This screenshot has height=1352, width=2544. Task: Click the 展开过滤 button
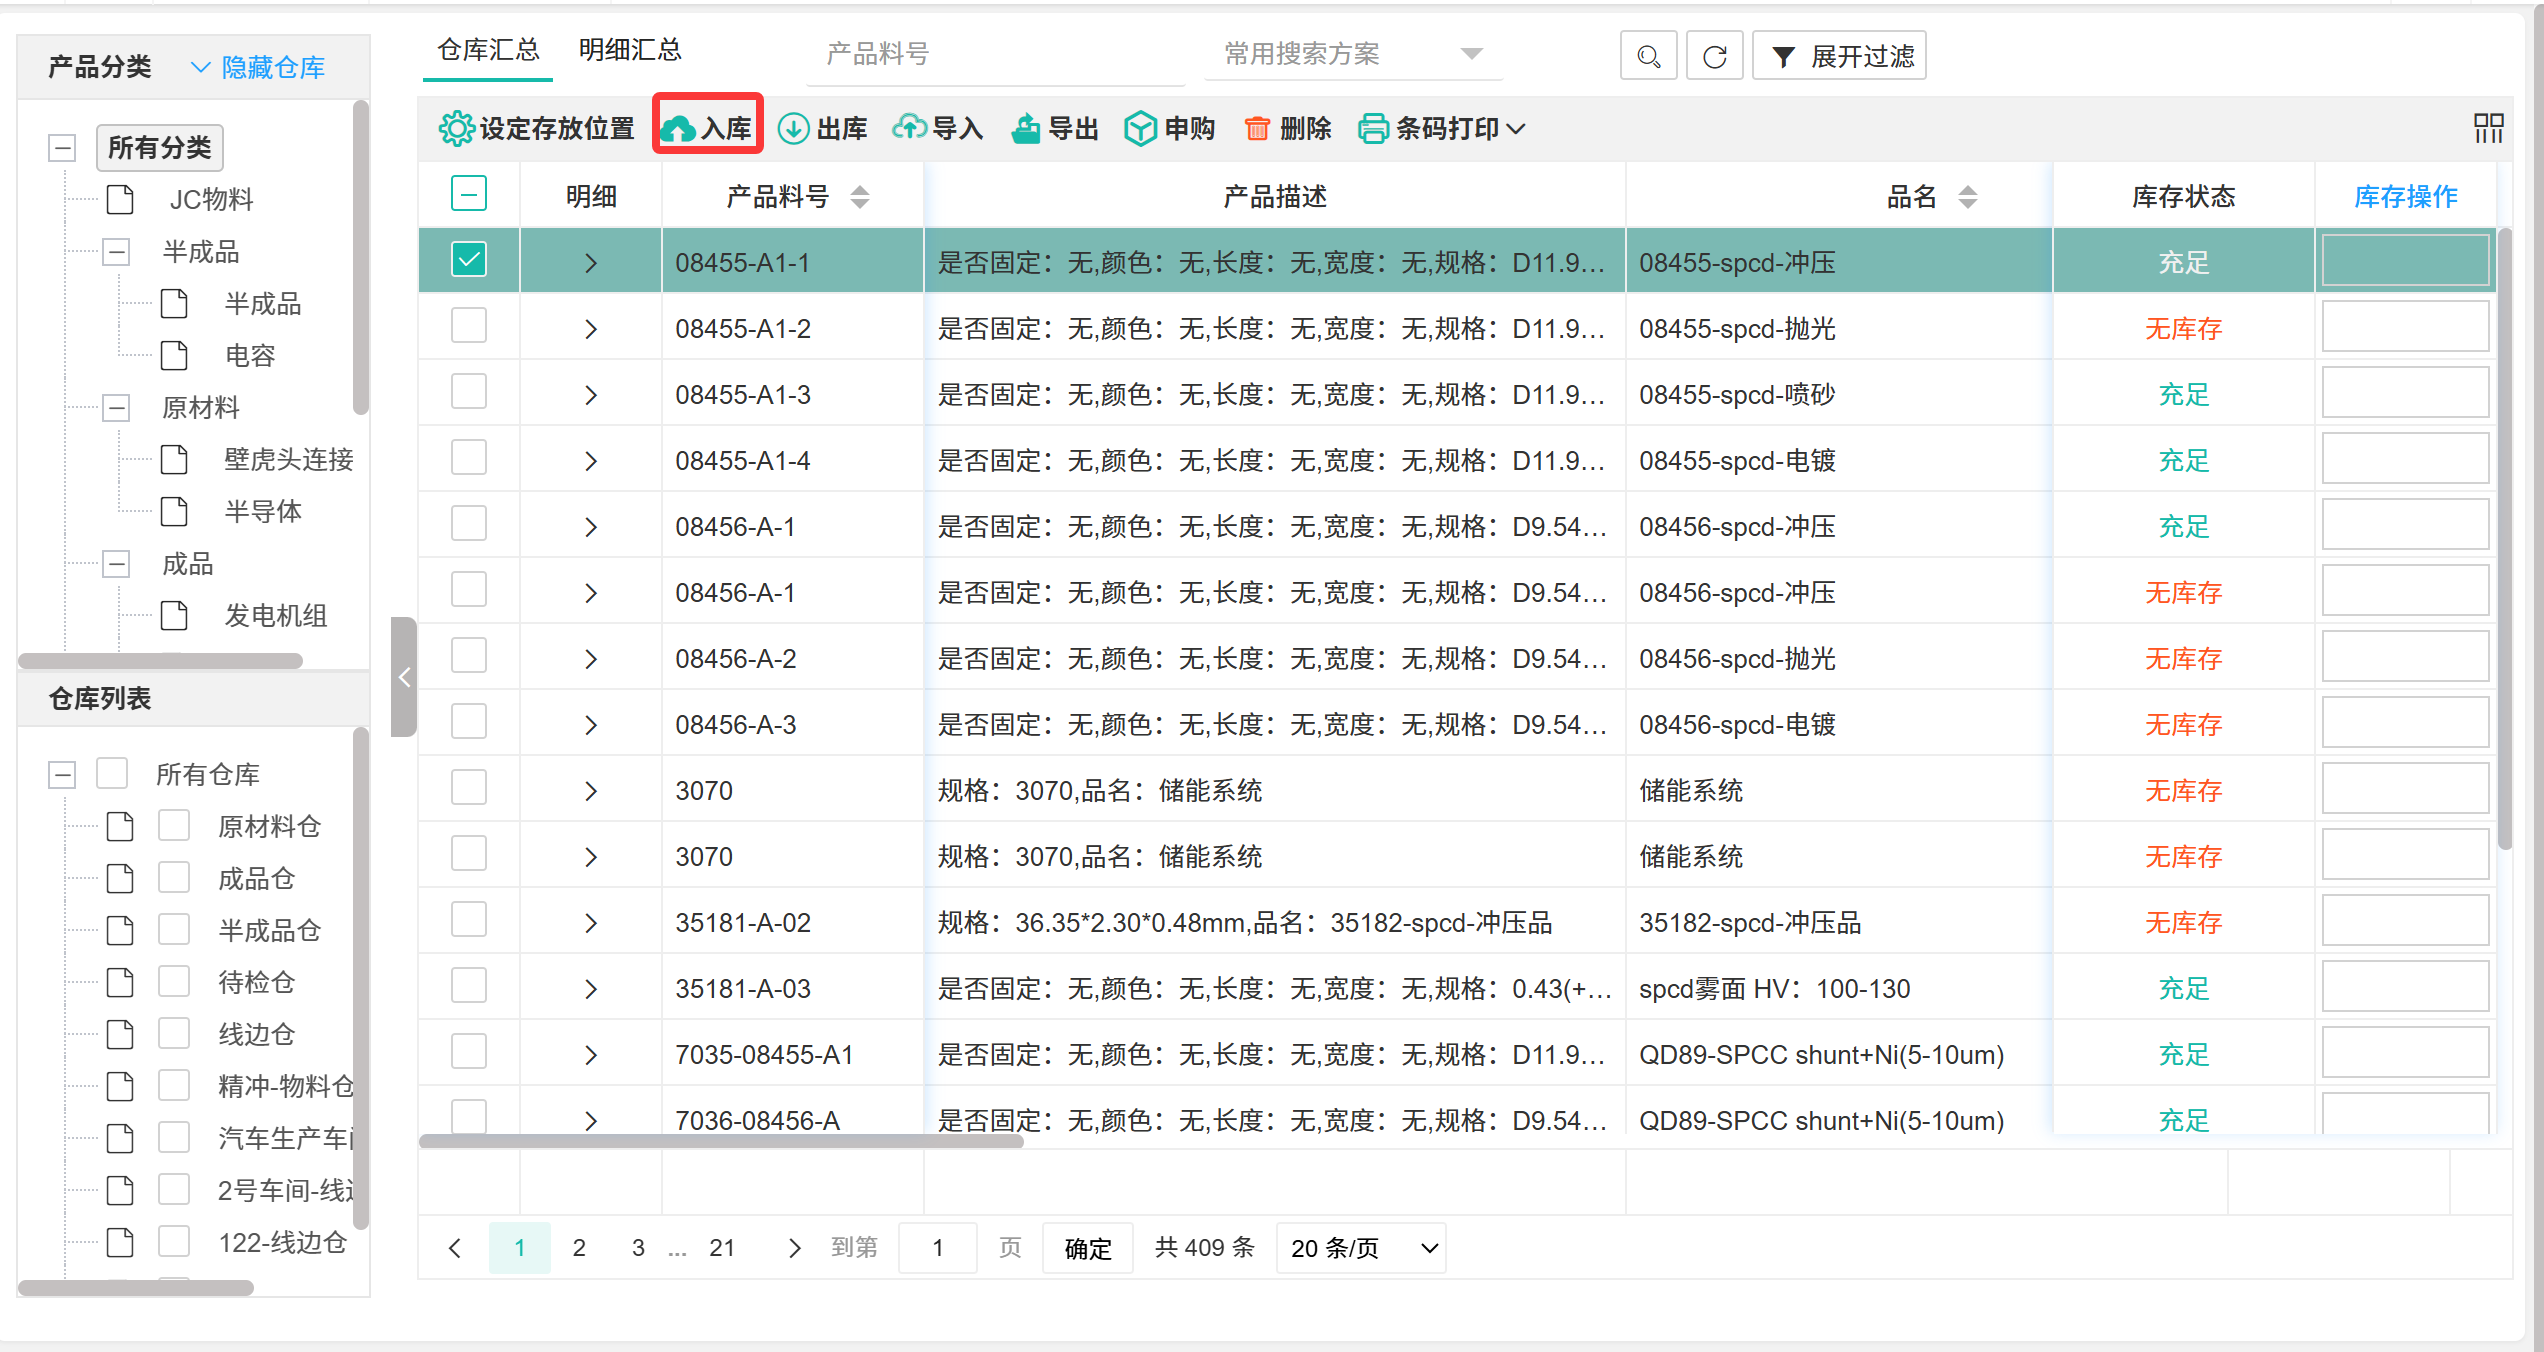pos(1840,56)
